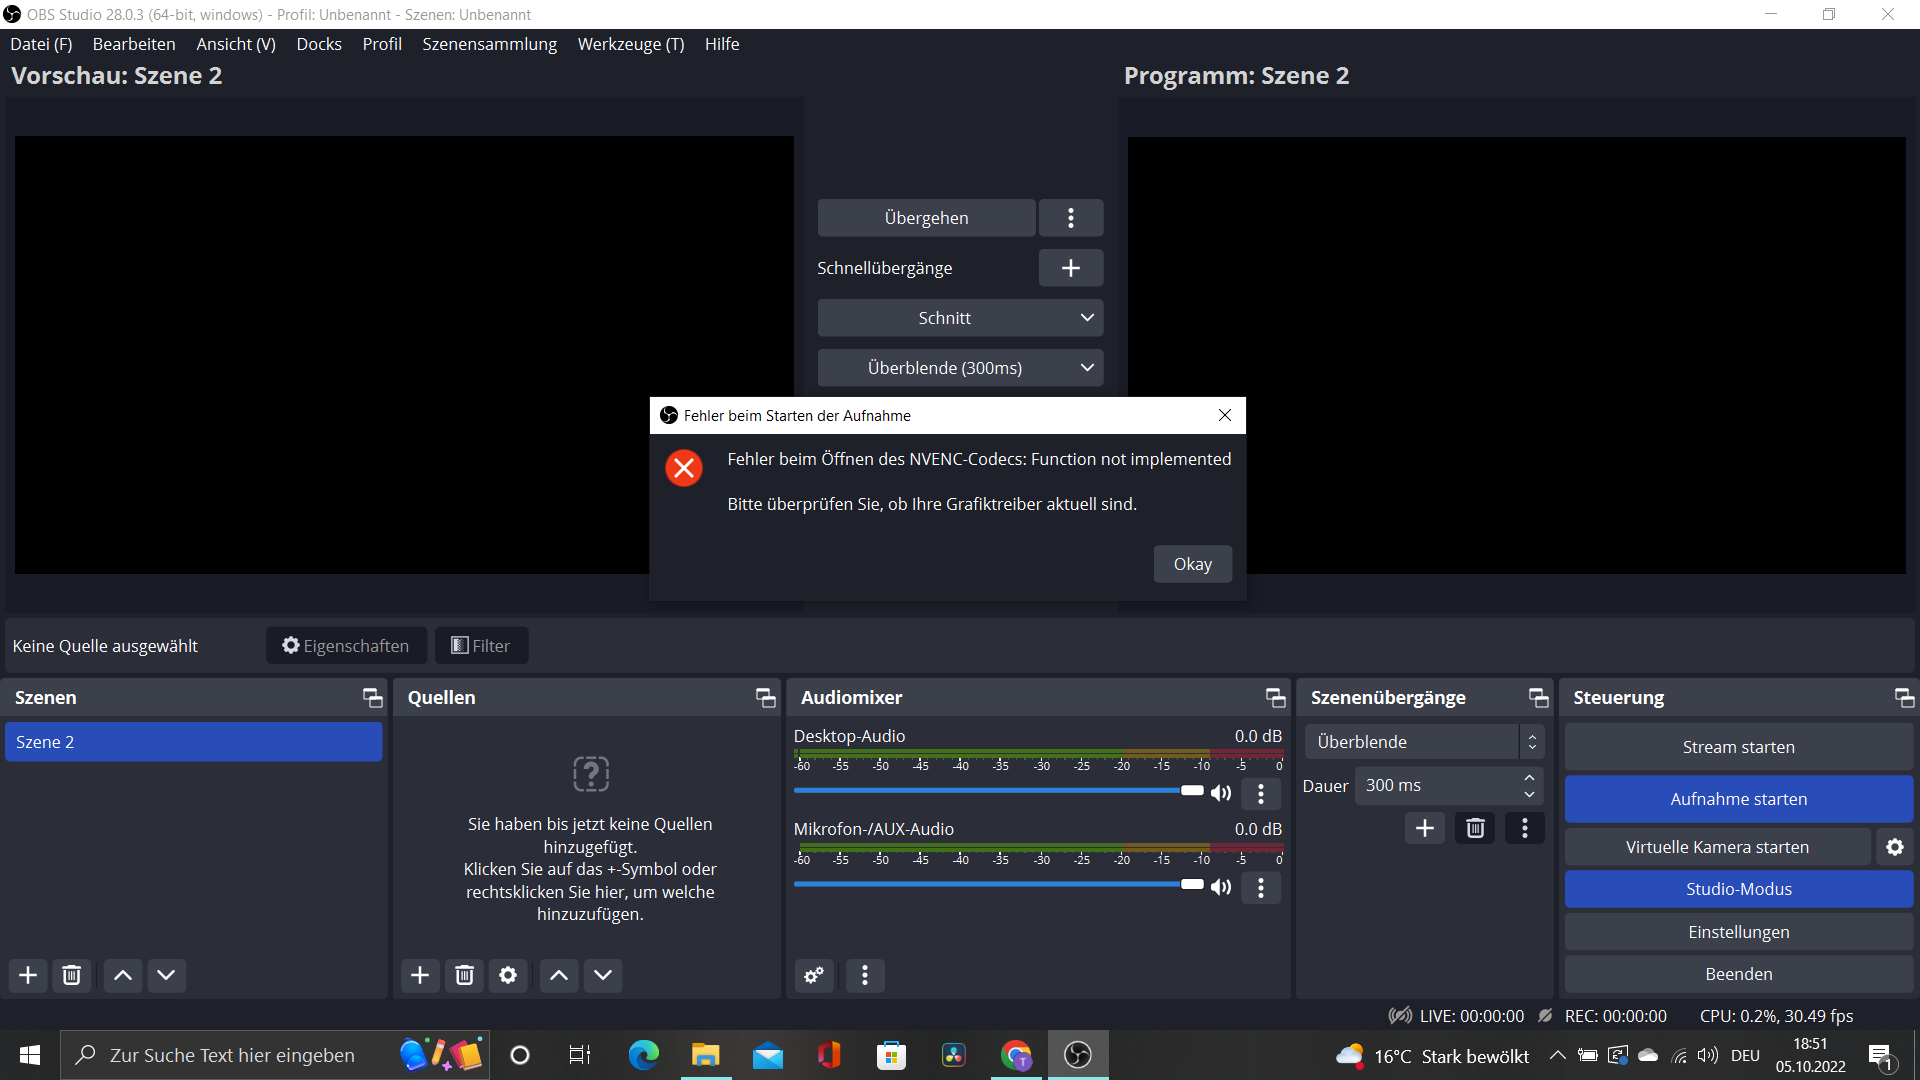Undock the Szenen panel
Viewport: 1920px width, 1080px height.
tap(372, 698)
